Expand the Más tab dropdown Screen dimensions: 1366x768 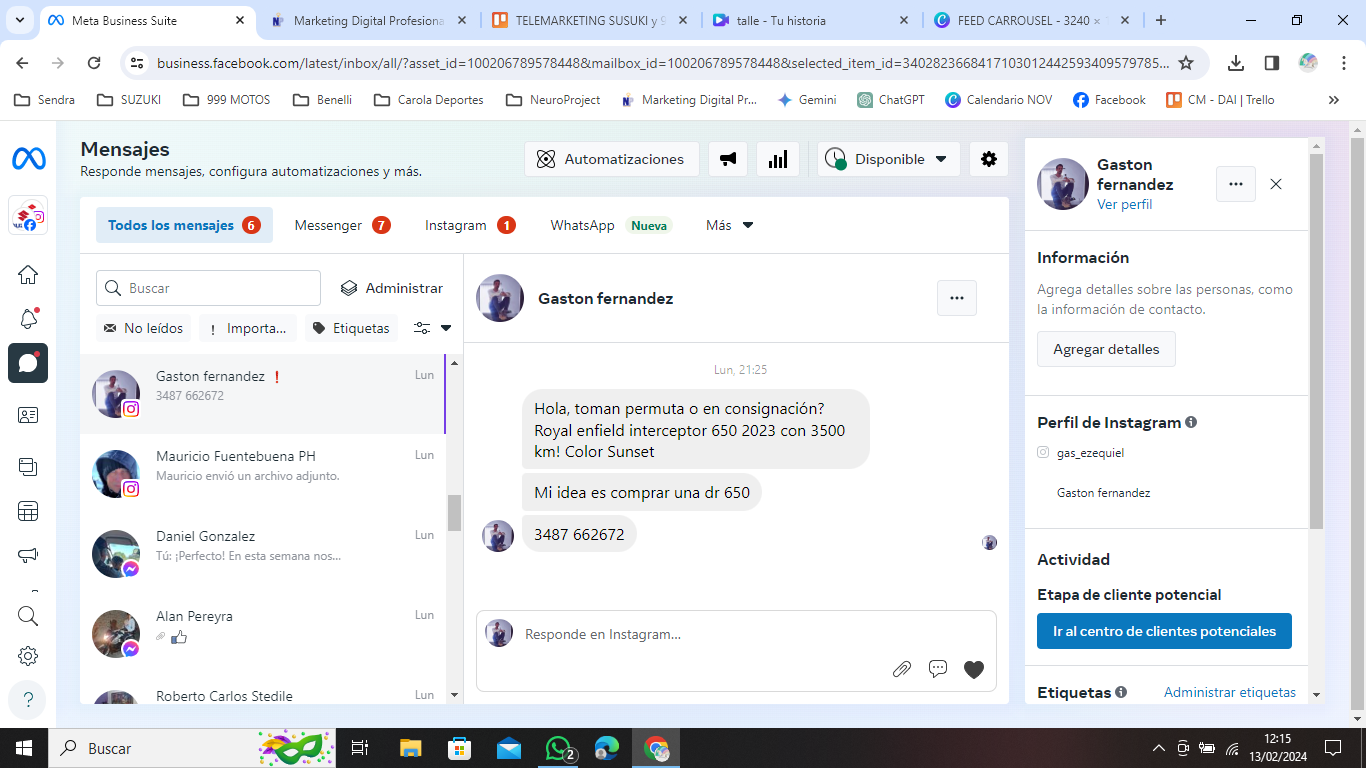(729, 225)
